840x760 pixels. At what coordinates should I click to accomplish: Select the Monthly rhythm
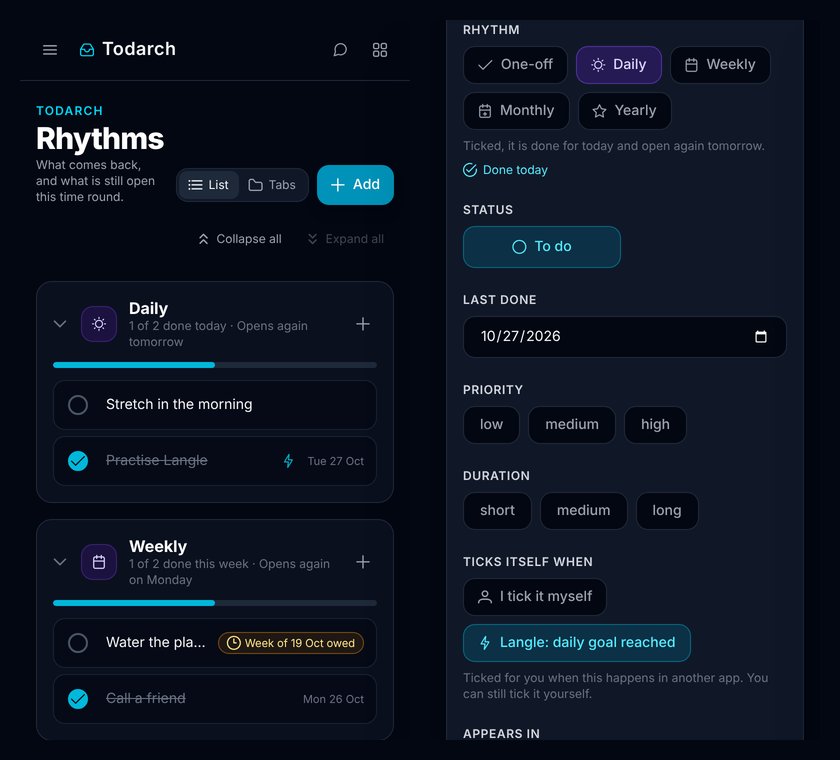(516, 111)
